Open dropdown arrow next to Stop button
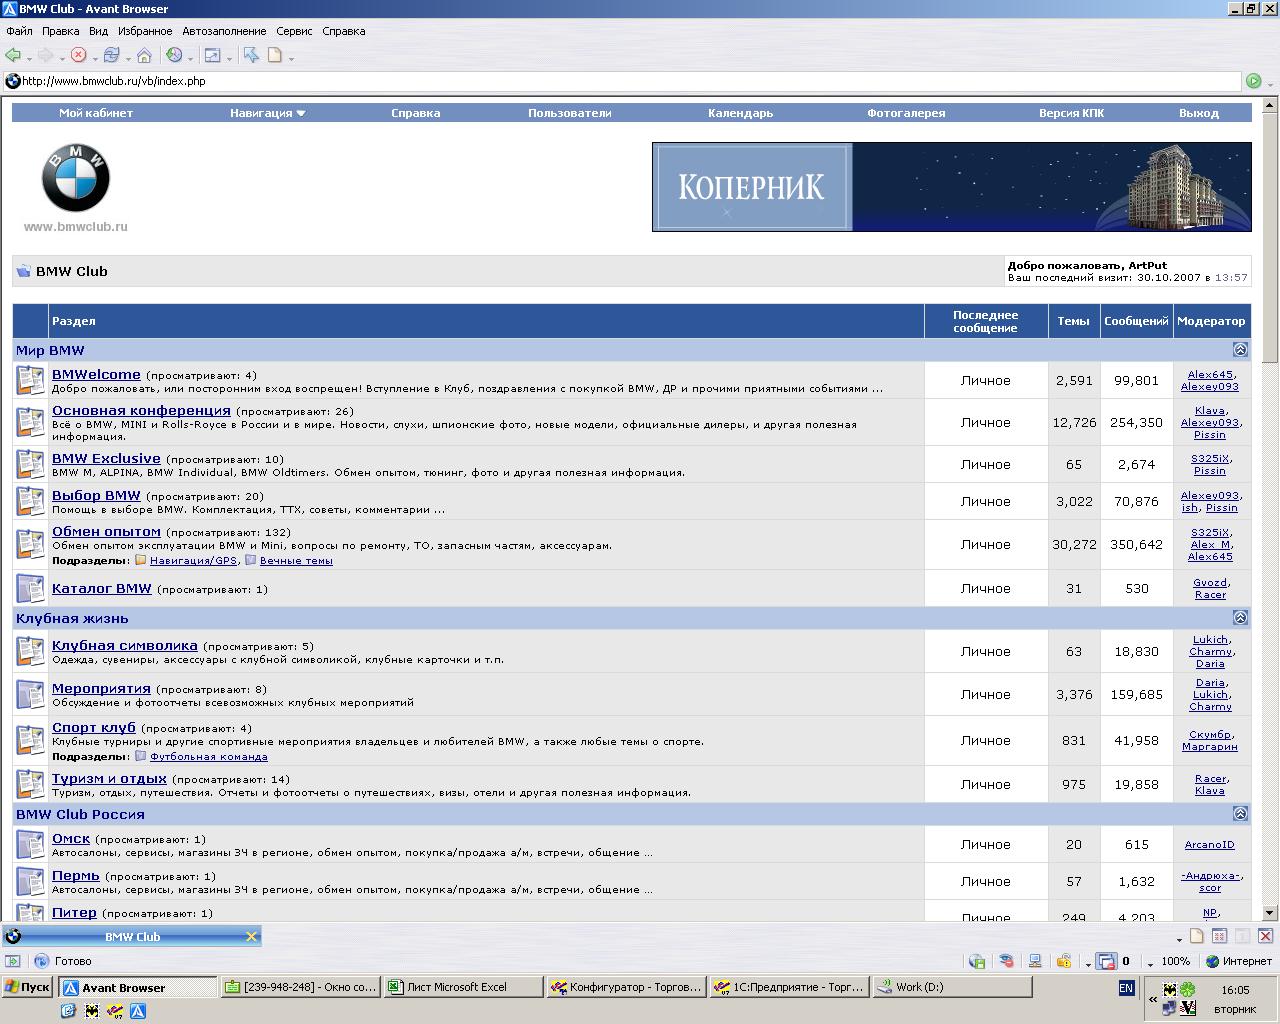This screenshot has height=1024, width=1280. coord(94,58)
